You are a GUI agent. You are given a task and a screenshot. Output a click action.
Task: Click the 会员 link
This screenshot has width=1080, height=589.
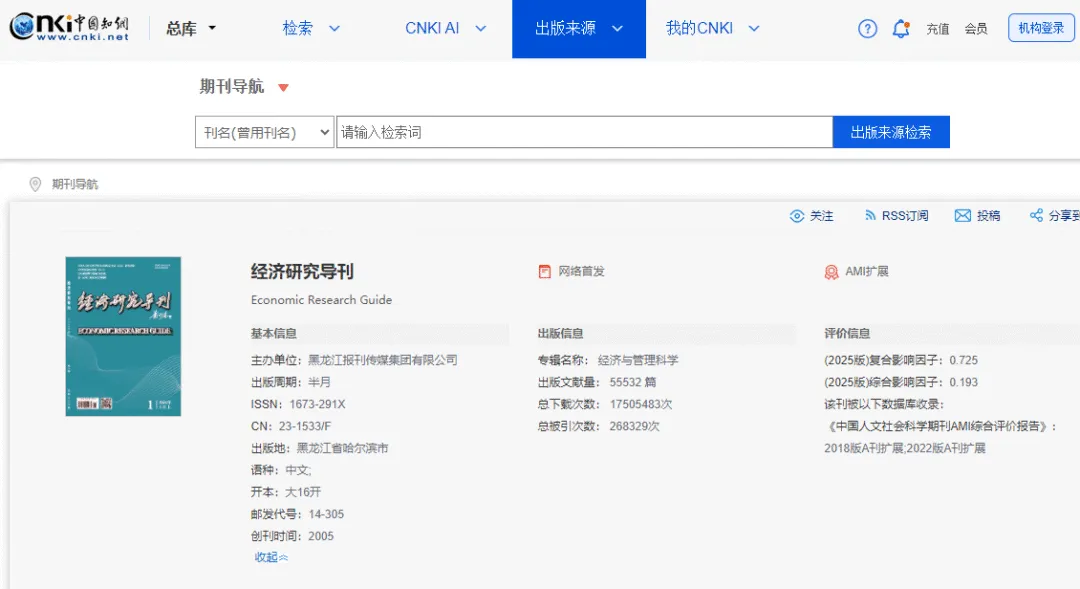click(x=976, y=28)
